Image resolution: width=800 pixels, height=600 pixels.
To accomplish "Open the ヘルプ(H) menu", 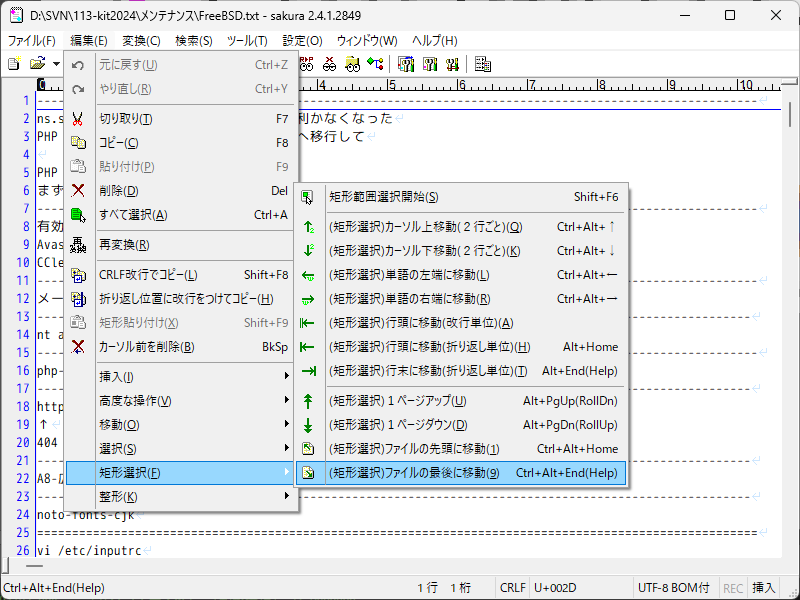I will 435,40.
